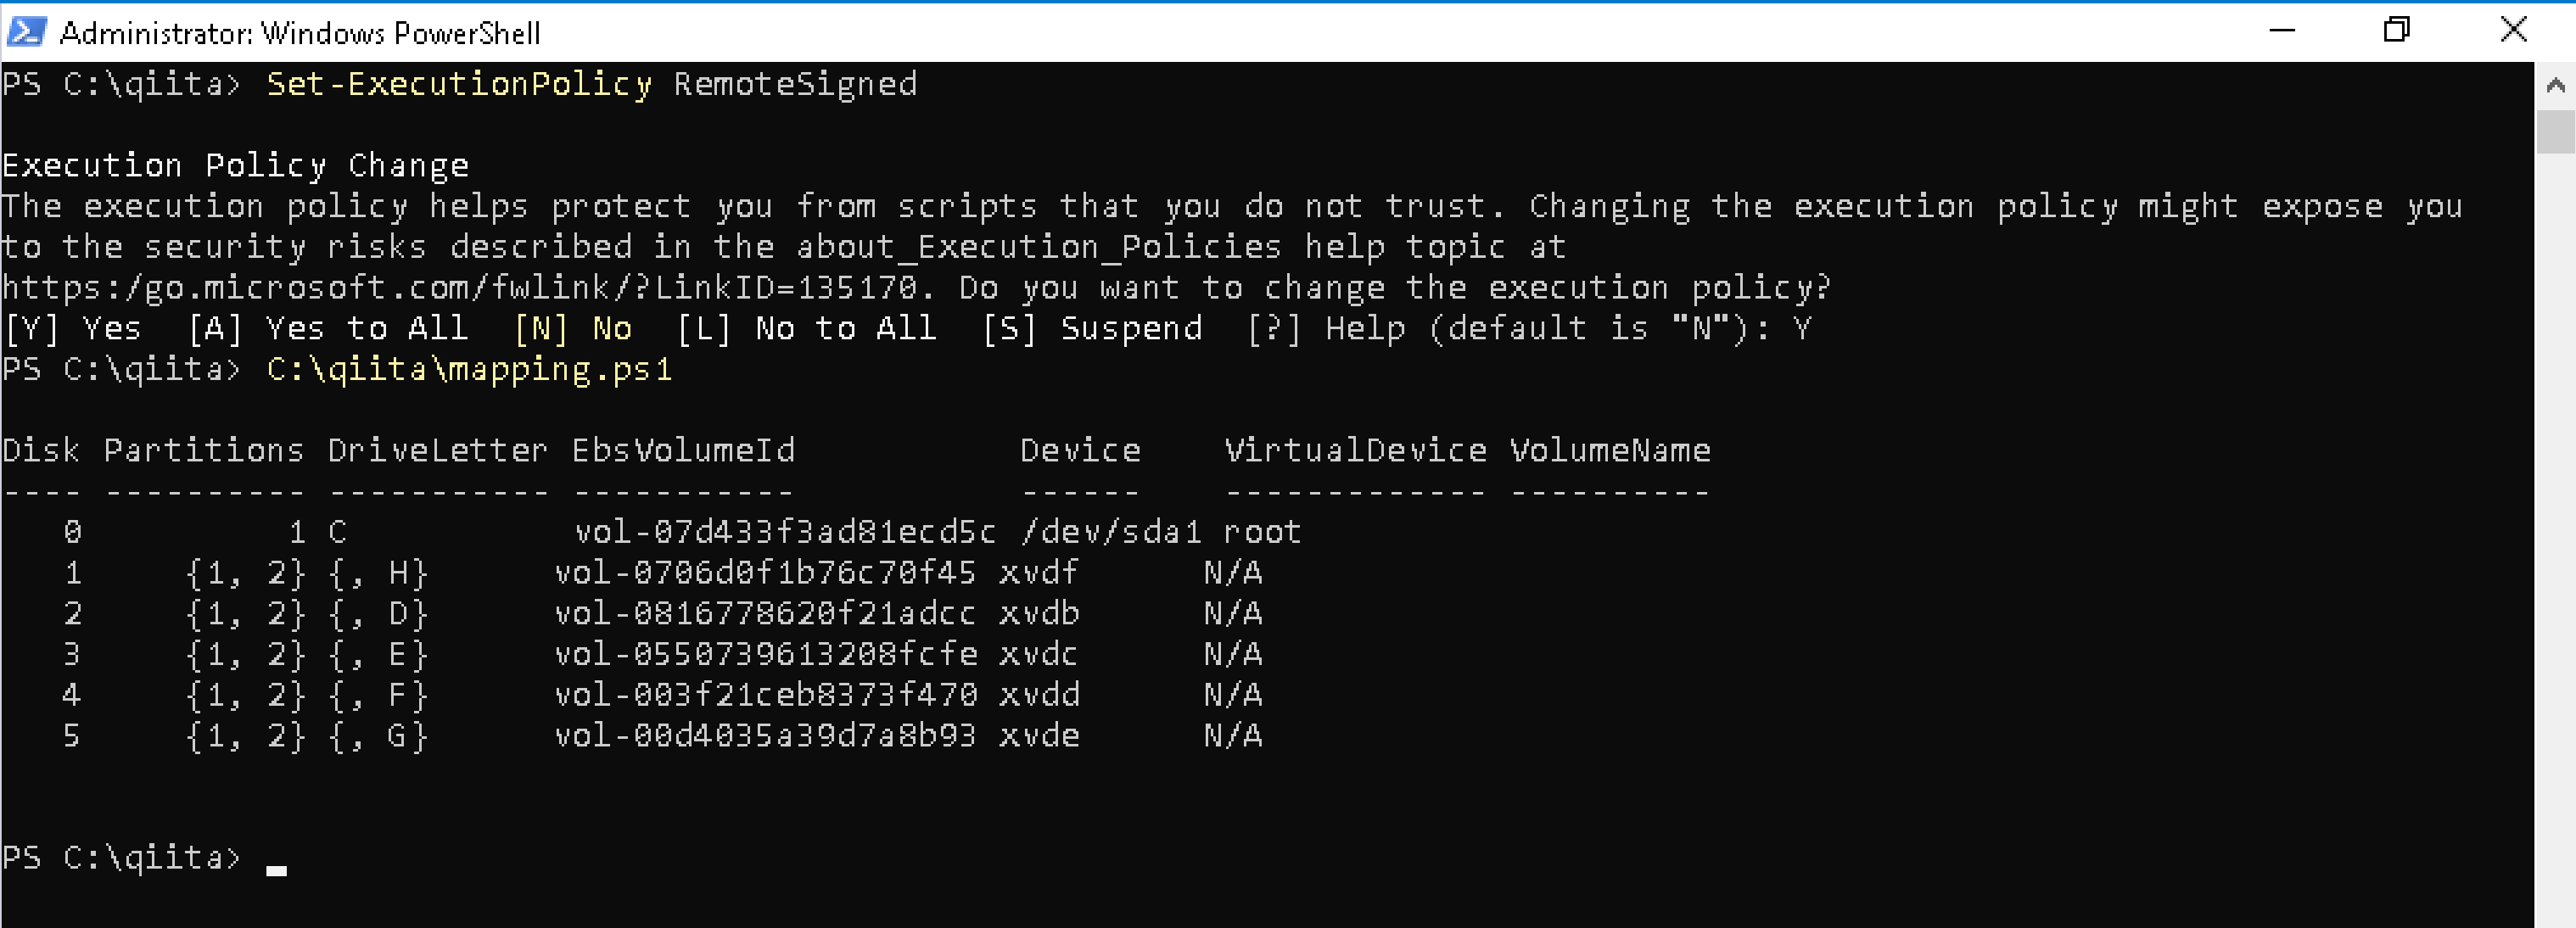Image resolution: width=2576 pixels, height=928 pixels.
Task: Click the EbsVolumeId column header
Action: (x=682, y=450)
